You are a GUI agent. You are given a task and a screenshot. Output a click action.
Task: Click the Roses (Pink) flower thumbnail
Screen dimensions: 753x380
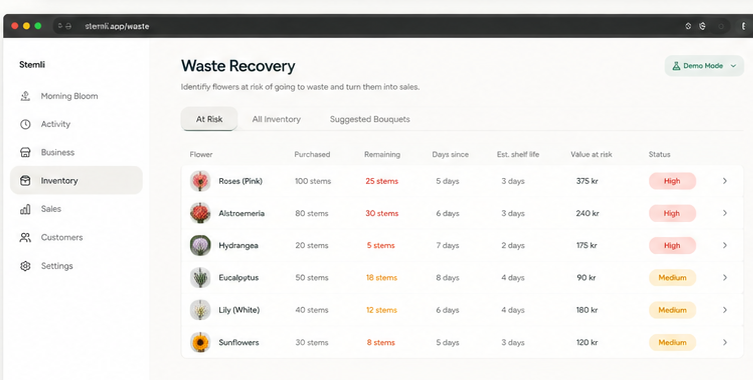pyautogui.click(x=200, y=181)
